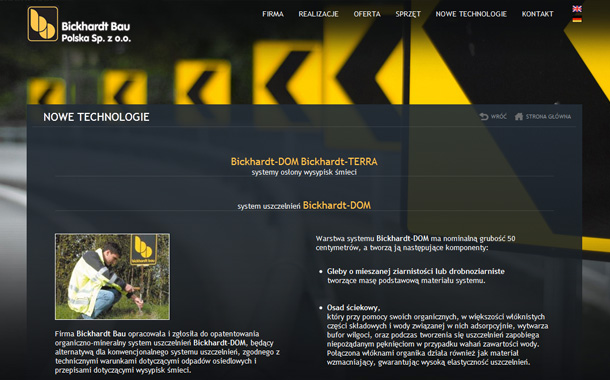Click the Osad ściekowy bullet heading
610x380 pixels.
(x=353, y=308)
